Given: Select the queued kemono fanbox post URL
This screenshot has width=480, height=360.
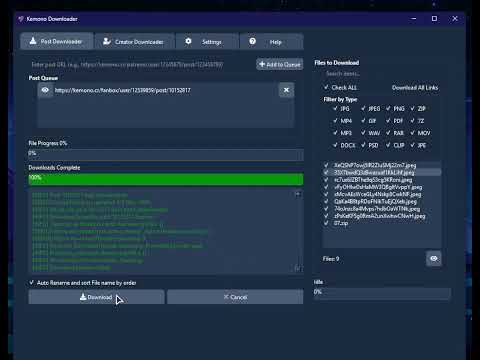Looking at the screenshot, I should coord(123,90).
